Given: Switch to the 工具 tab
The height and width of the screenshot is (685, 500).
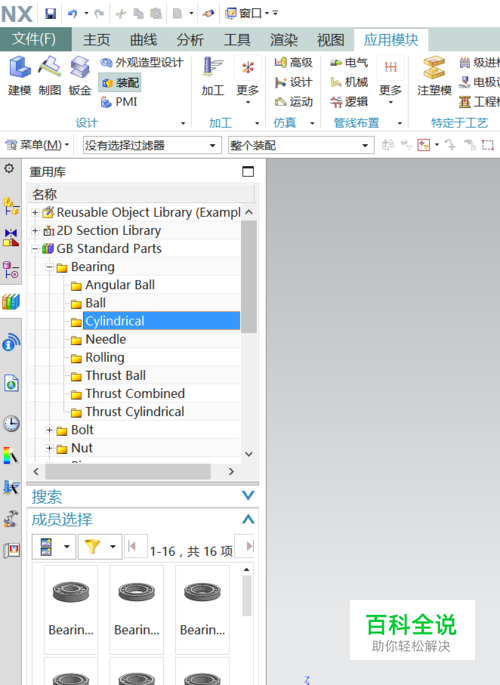Looking at the screenshot, I should 237,40.
